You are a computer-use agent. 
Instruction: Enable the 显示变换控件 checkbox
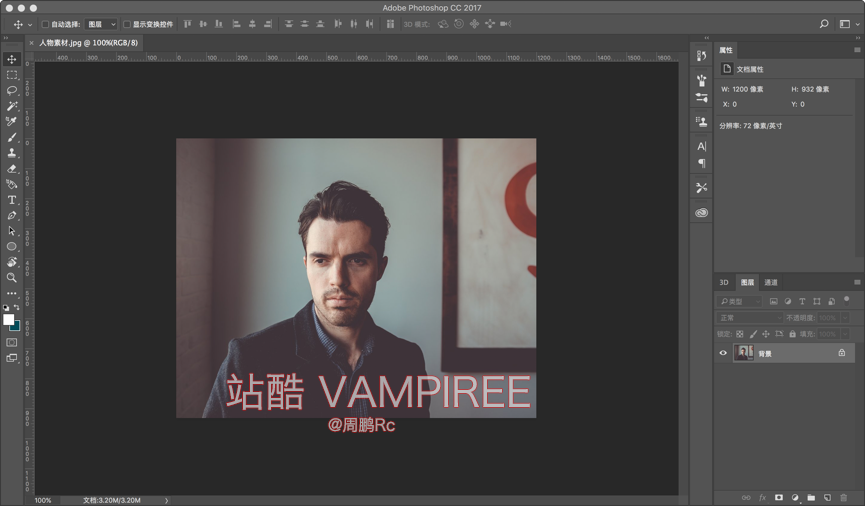click(x=127, y=24)
